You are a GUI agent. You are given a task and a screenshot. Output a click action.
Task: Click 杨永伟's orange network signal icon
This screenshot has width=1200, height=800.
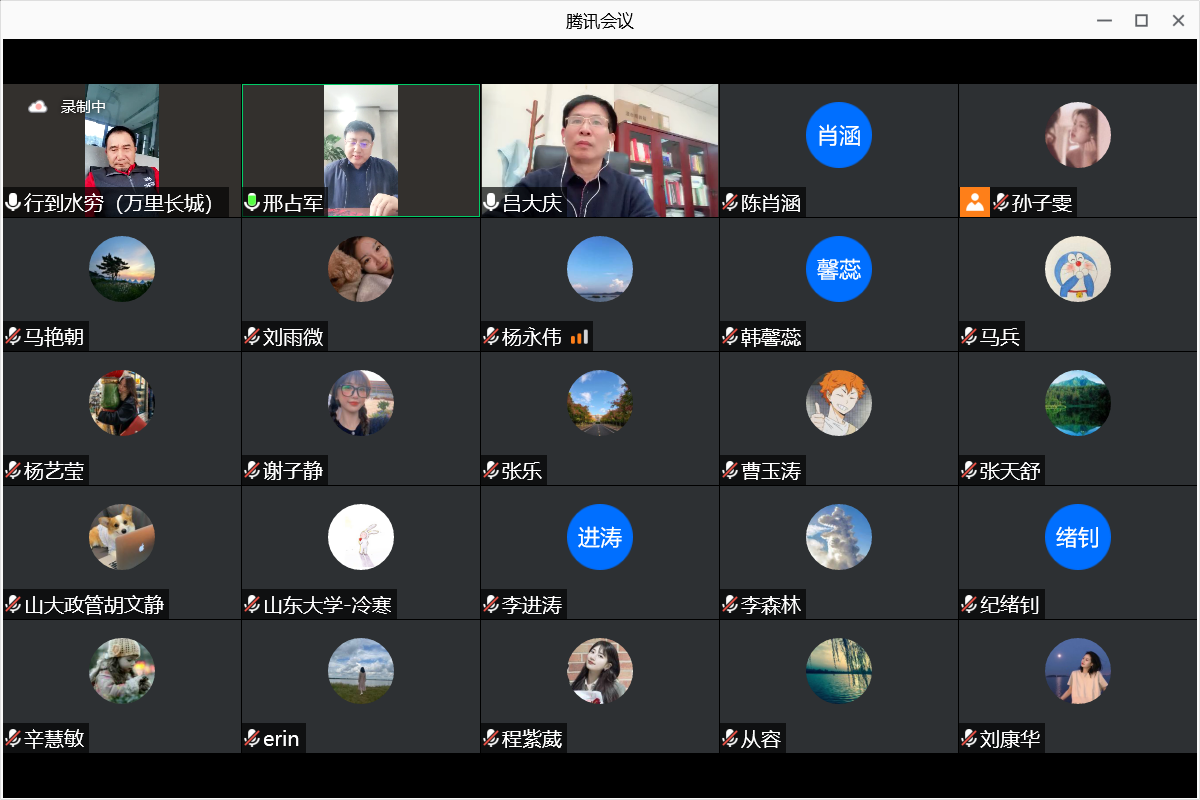pyautogui.click(x=579, y=337)
